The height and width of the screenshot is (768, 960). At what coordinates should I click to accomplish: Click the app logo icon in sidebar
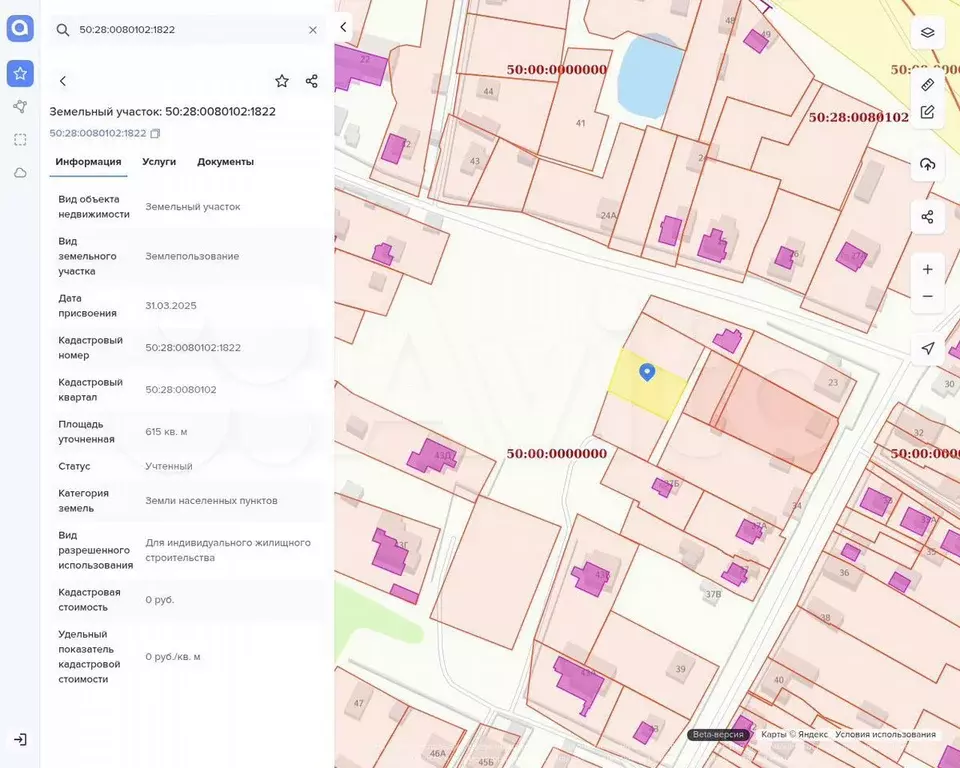click(x=20, y=28)
